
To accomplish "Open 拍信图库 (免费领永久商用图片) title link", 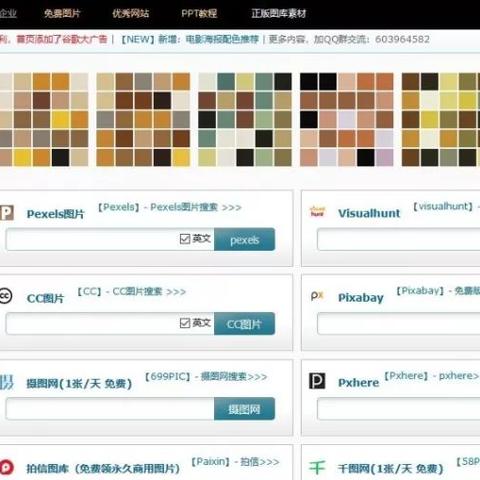I will pos(103,468).
